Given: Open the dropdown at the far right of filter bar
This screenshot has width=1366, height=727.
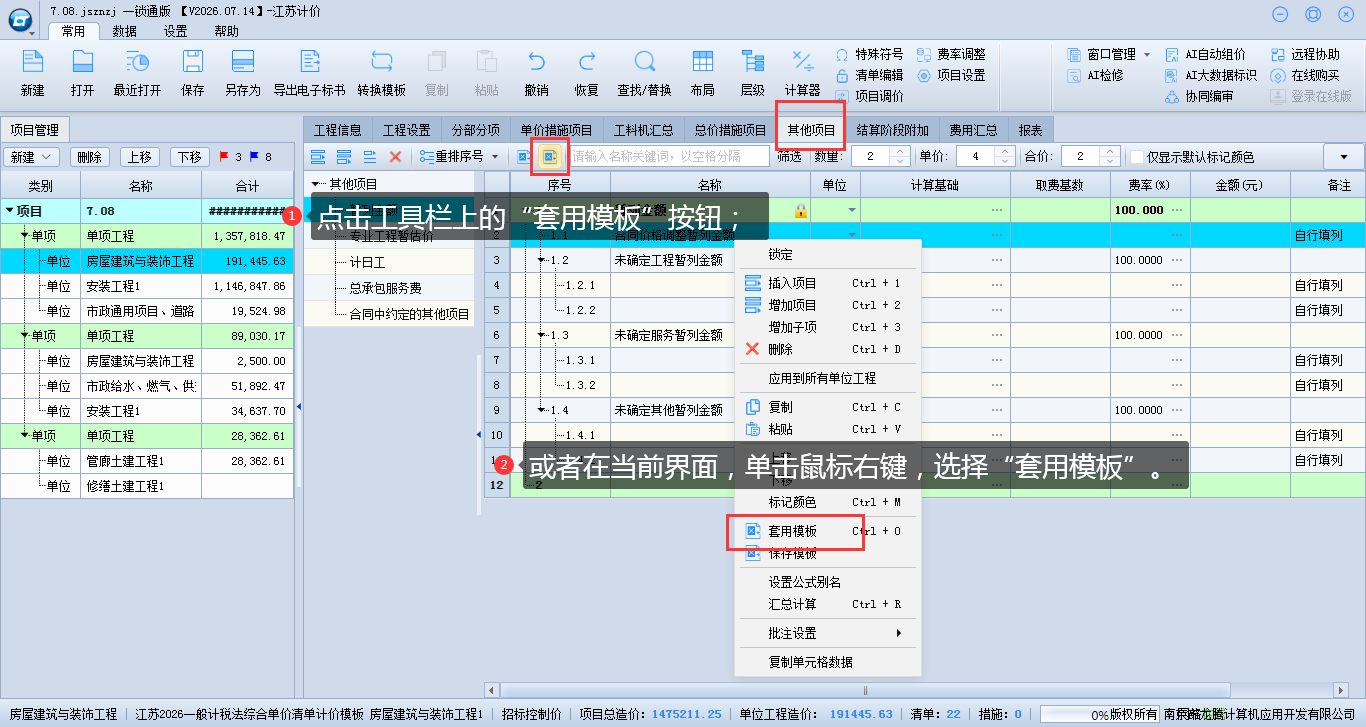Looking at the screenshot, I should pyautogui.click(x=1343, y=157).
